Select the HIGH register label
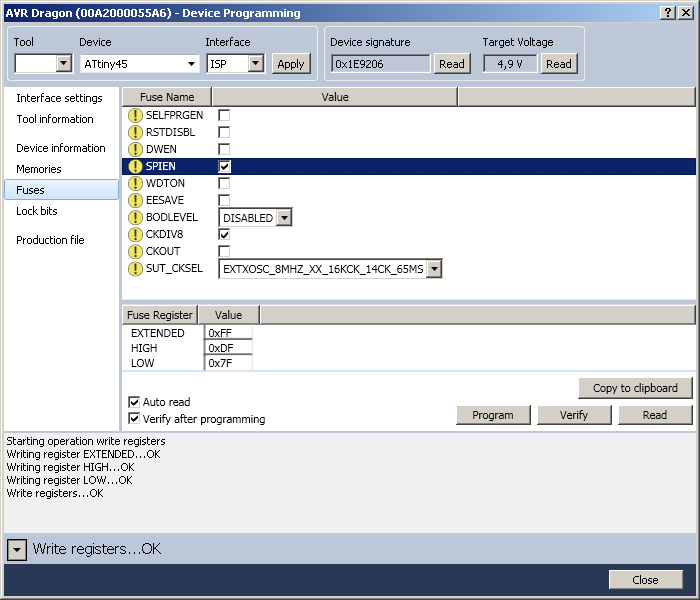 pos(144,348)
